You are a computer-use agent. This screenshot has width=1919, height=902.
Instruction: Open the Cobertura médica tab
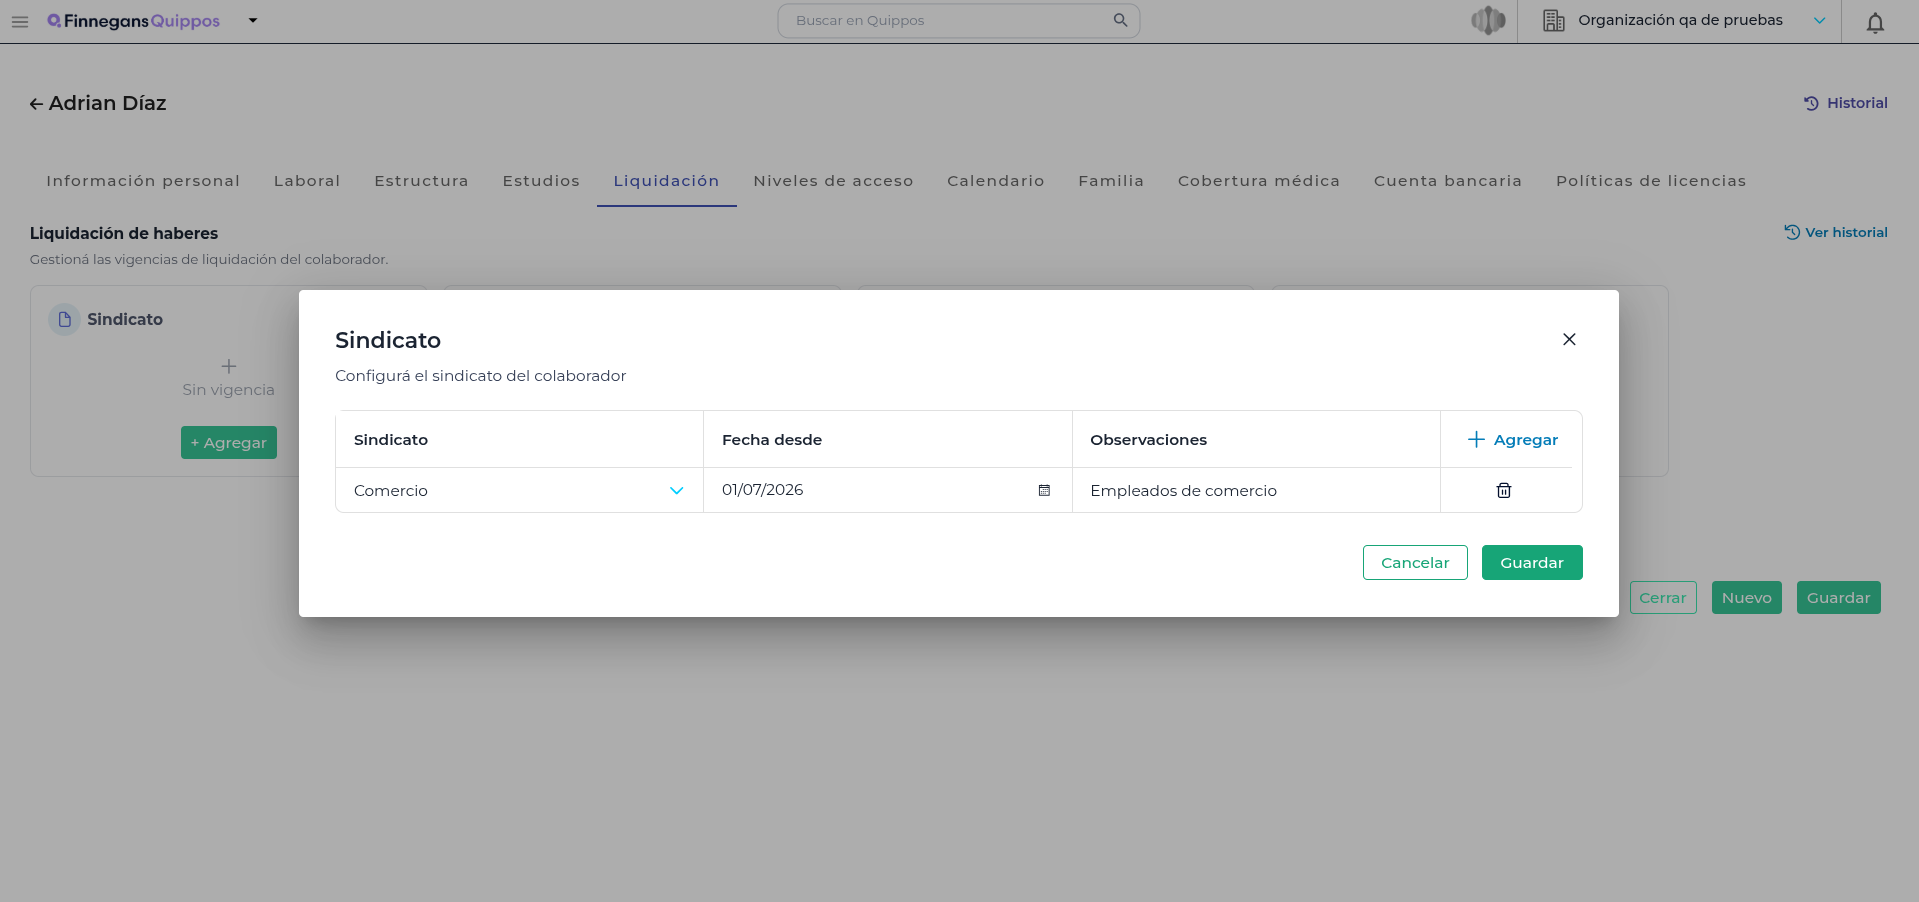point(1258,181)
